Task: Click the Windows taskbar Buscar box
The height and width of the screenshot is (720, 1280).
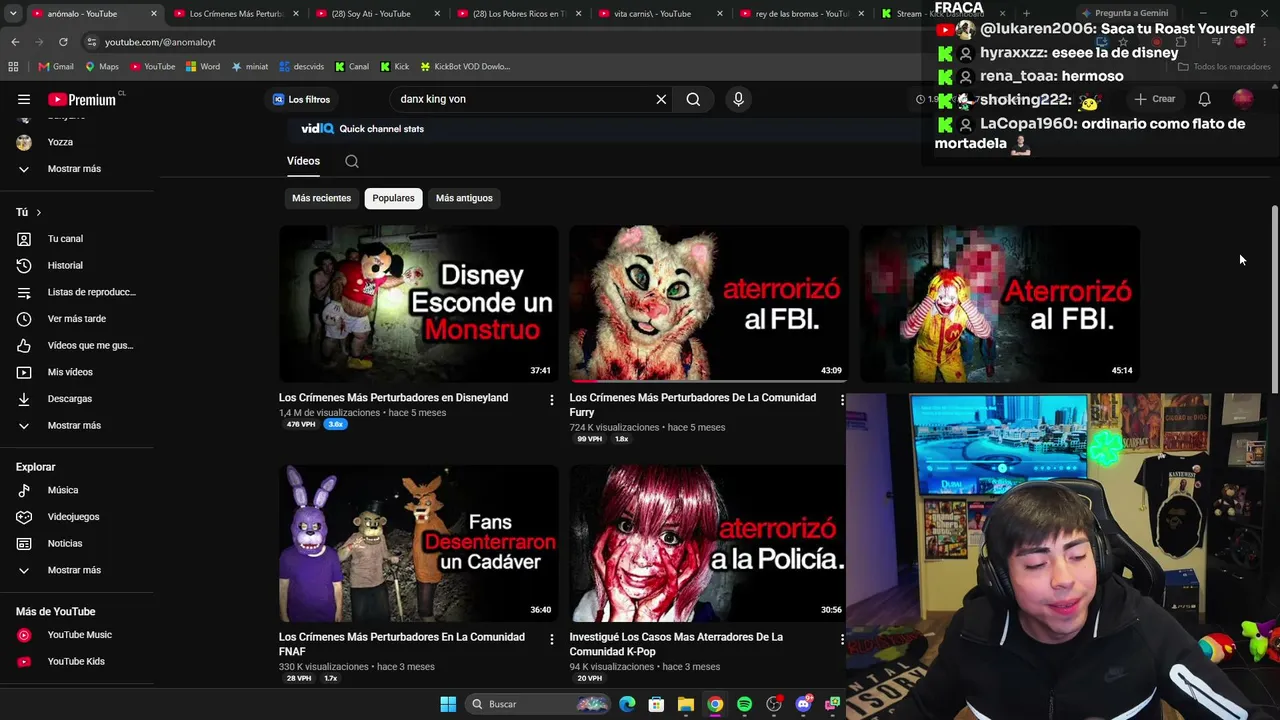Action: (538, 704)
